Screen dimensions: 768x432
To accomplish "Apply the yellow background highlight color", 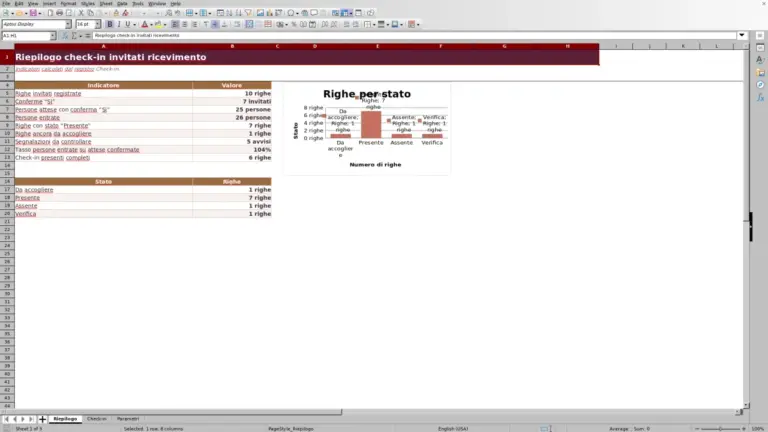I will coord(158,24).
